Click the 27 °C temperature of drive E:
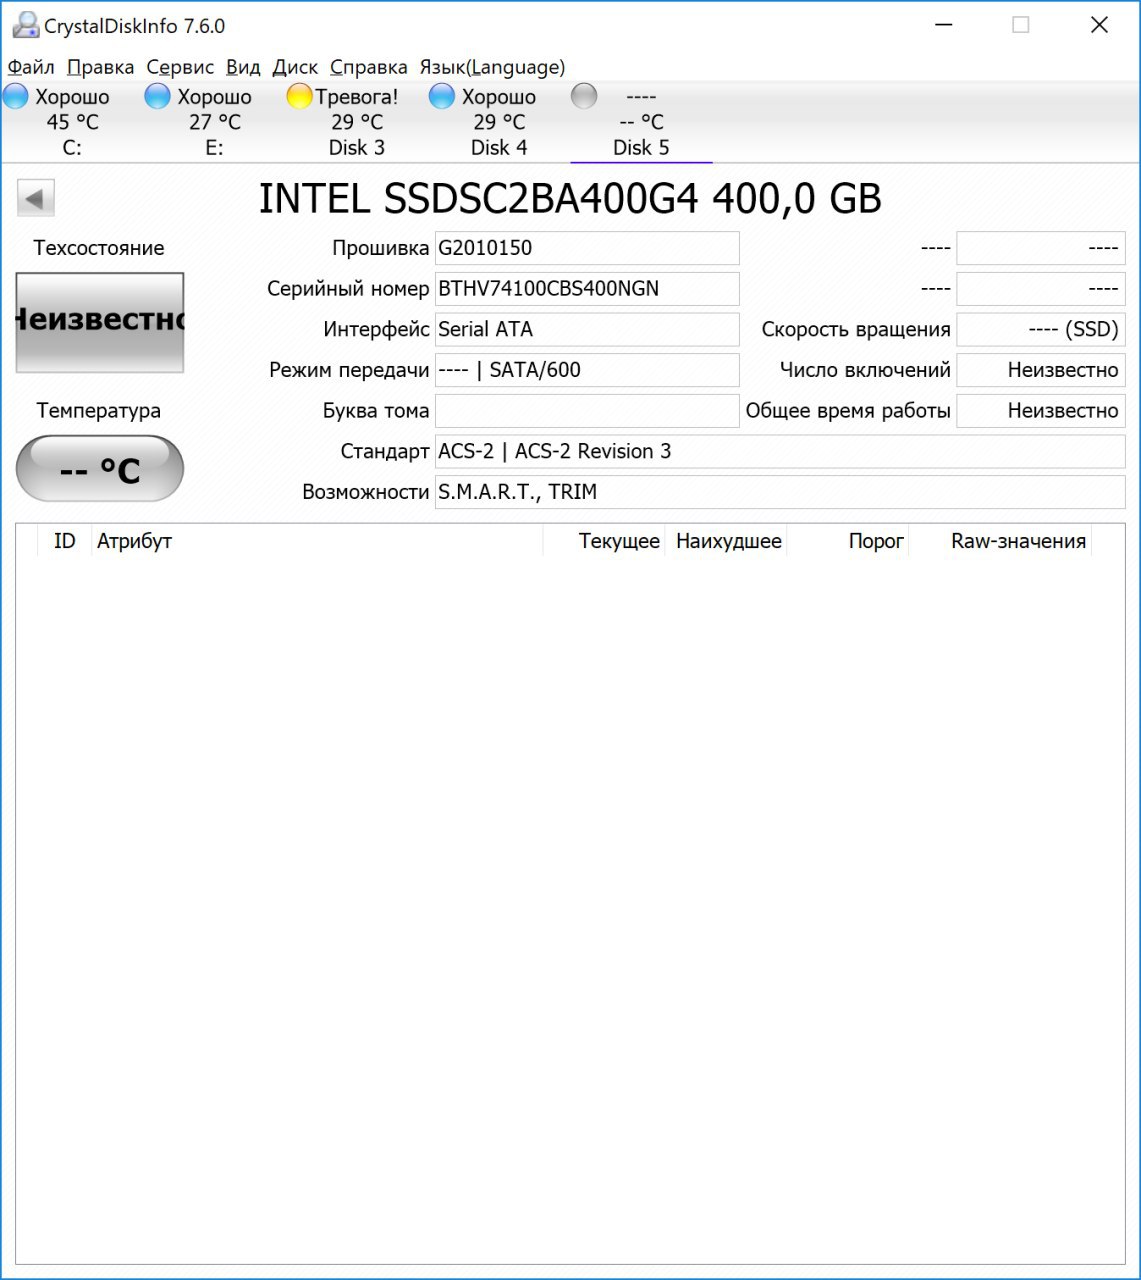 click(214, 122)
